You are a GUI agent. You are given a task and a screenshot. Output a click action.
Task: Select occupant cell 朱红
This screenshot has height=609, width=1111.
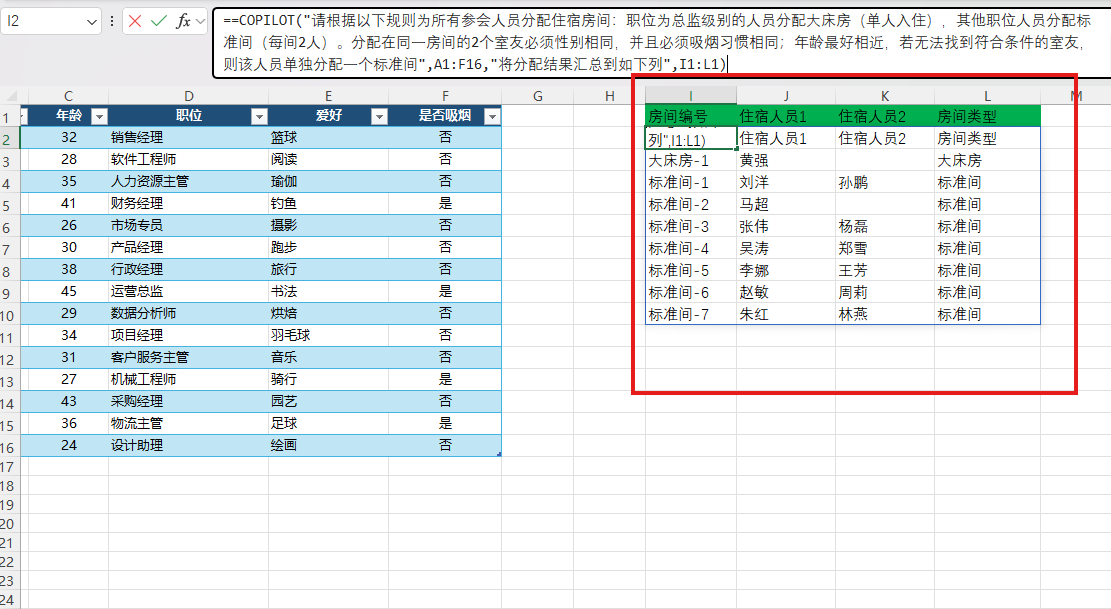(x=786, y=314)
